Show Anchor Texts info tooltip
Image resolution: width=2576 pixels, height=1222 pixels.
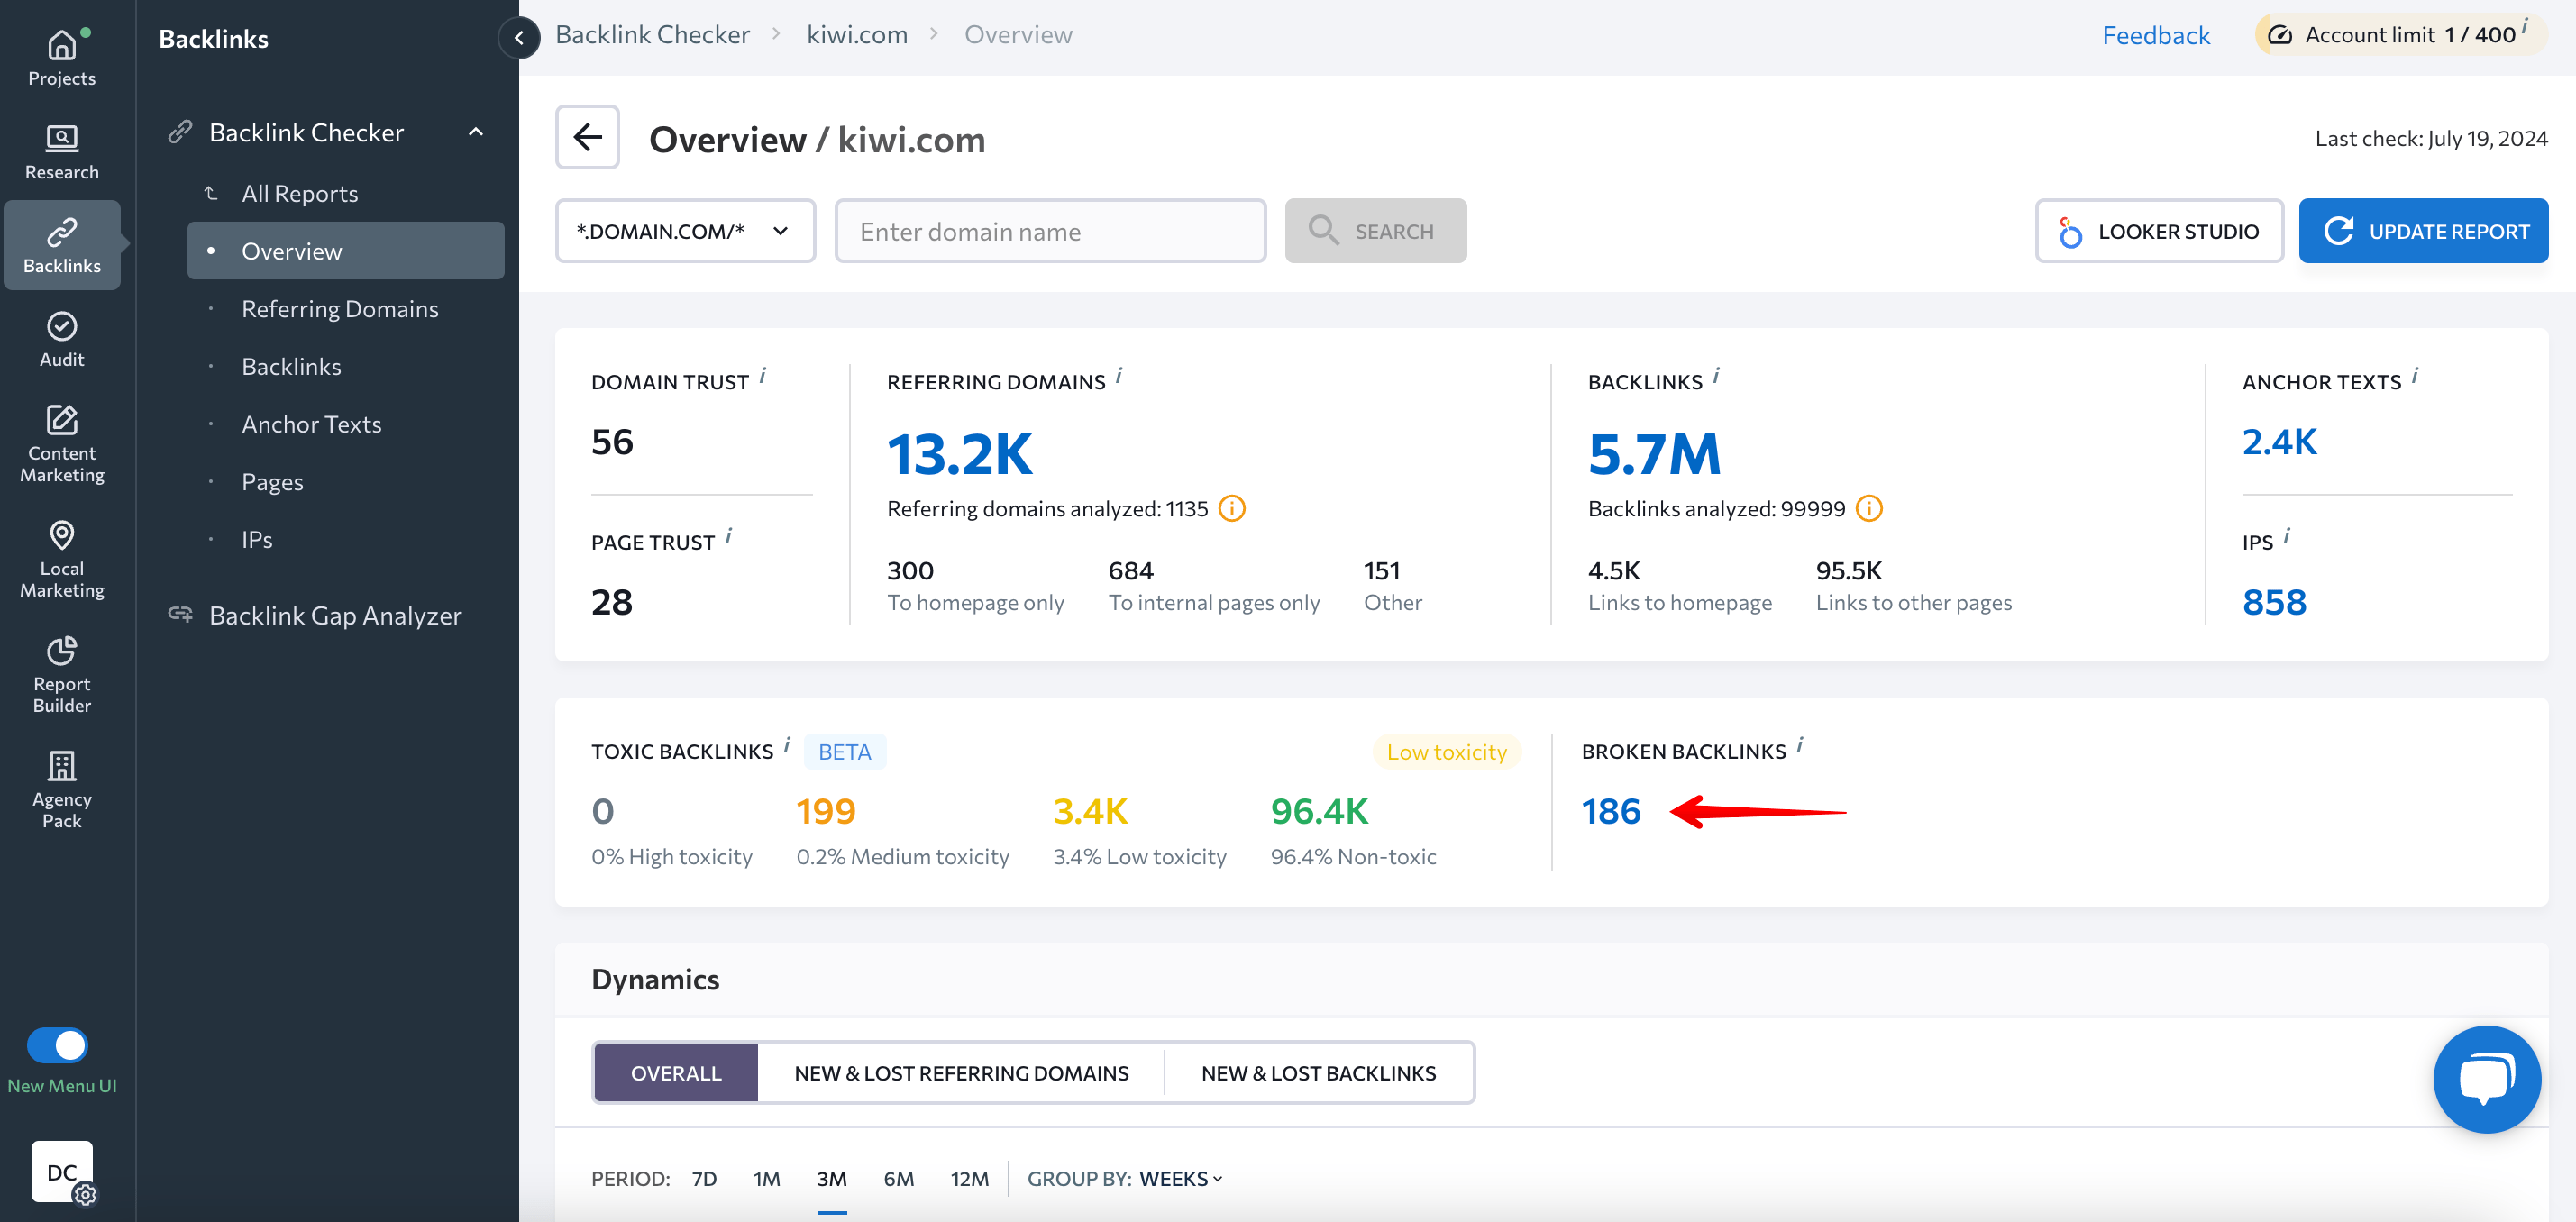point(2414,375)
